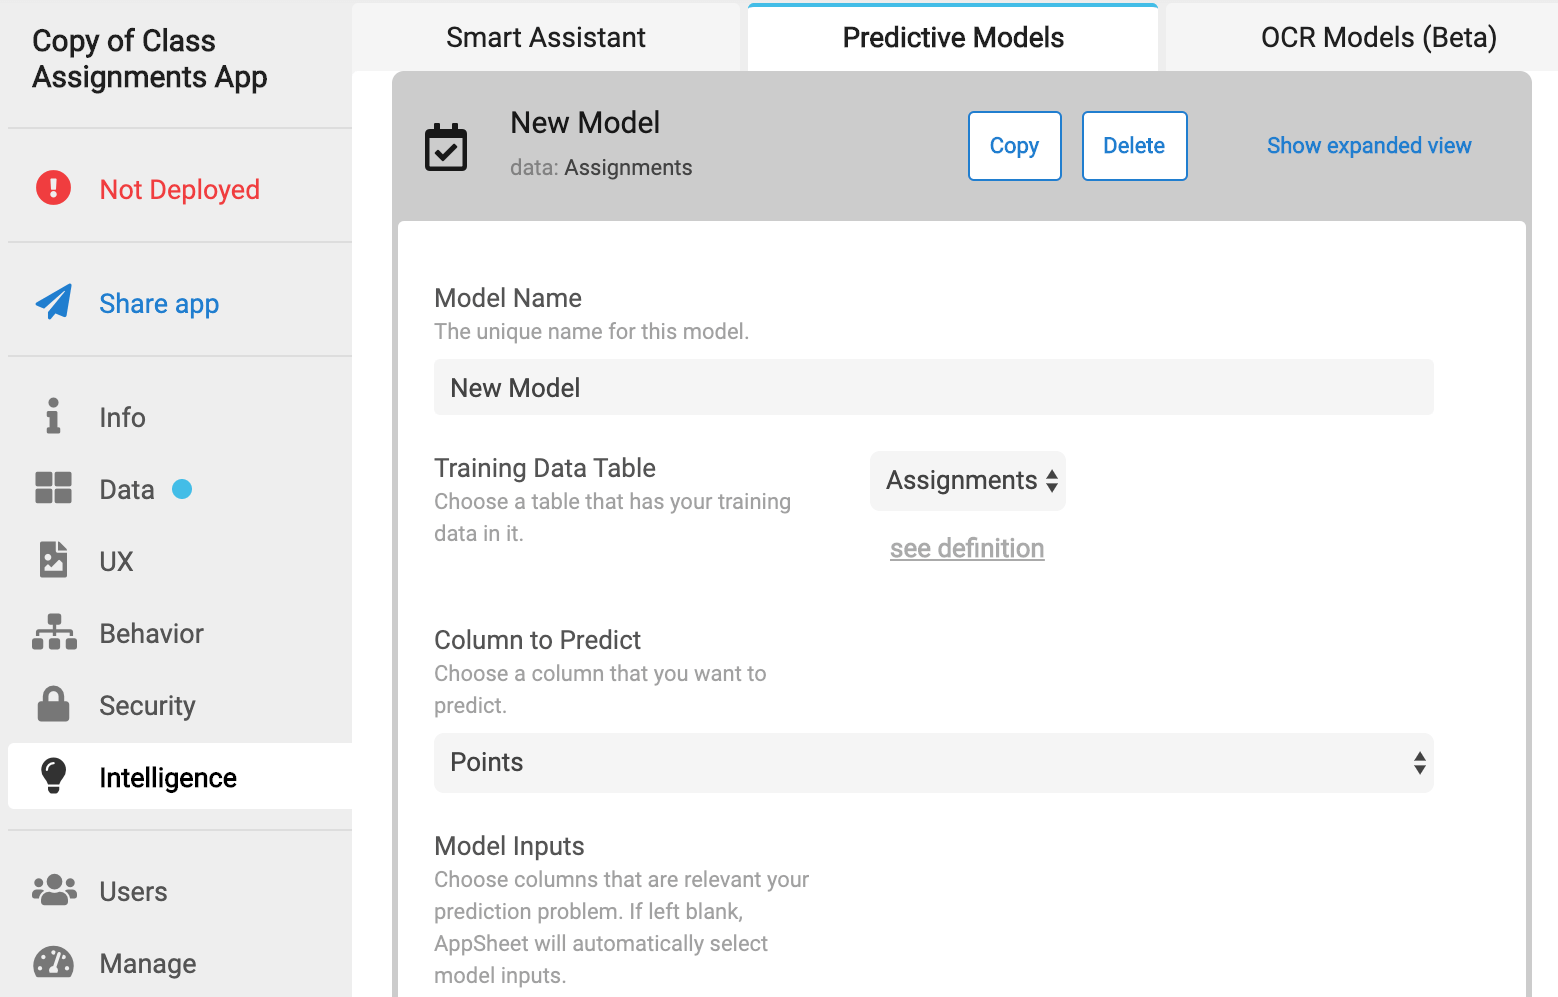Image resolution: width=1558 pixels, height=997 pixels.
Task: Open the Behavior hierarchy icon
Action: point(54,632)
